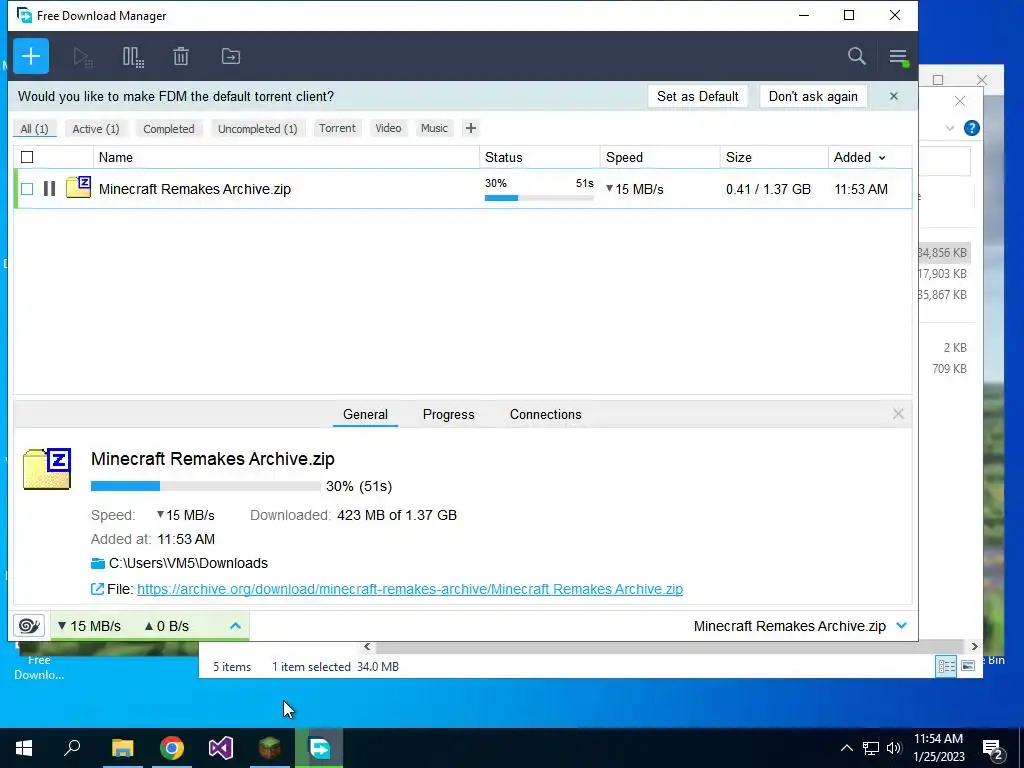Filter by Active (1) downloads
Image resolution: width=1024 pixels, height=768 pixels.
coord(96,129)
